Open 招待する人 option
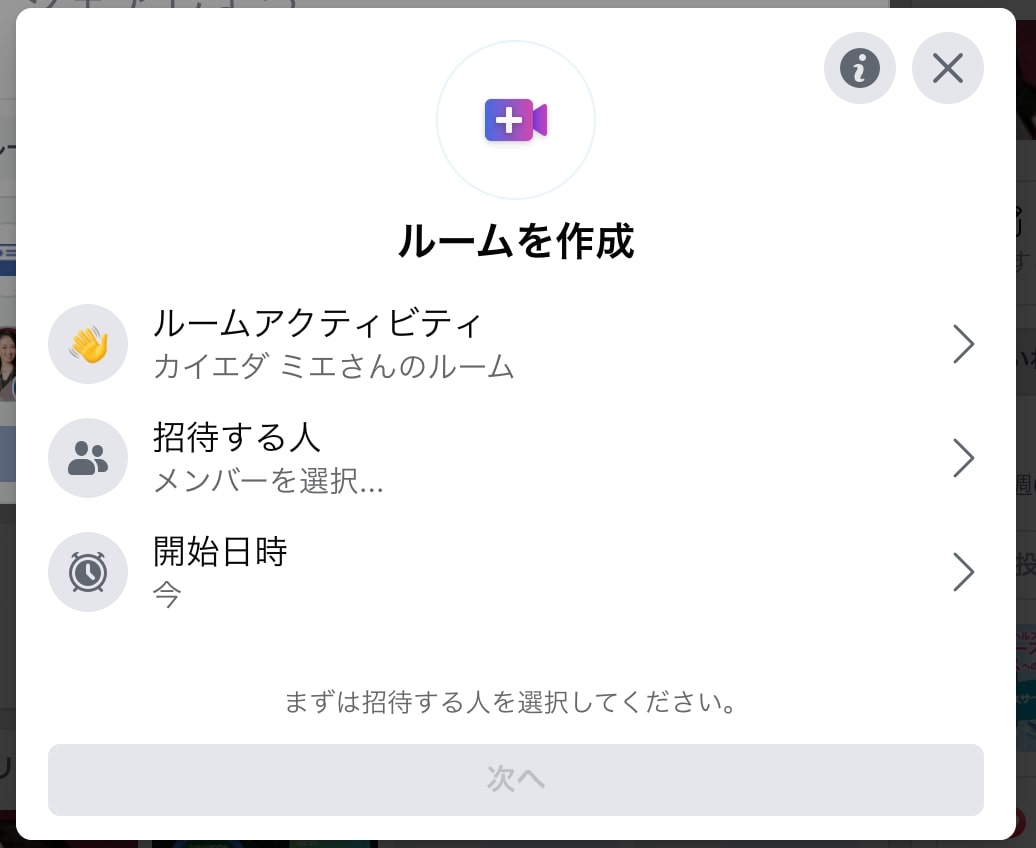The width and height of the screenshot is (1036, 848). point(515,458)
